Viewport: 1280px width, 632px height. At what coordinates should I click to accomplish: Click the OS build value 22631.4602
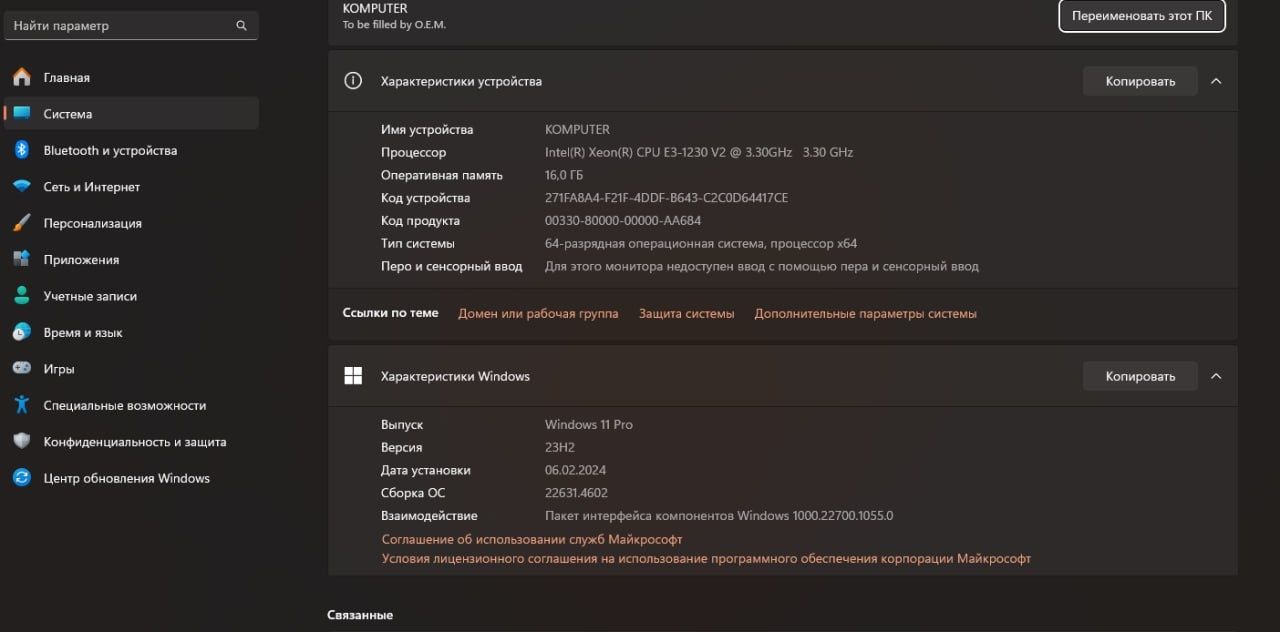tap(576, 493)
